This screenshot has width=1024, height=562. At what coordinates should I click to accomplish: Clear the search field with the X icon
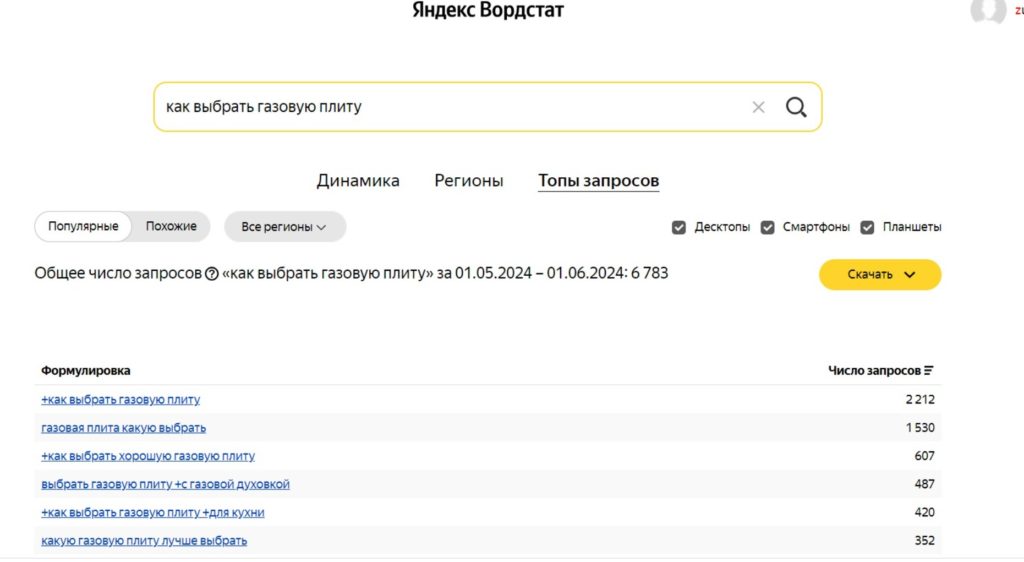758,107
